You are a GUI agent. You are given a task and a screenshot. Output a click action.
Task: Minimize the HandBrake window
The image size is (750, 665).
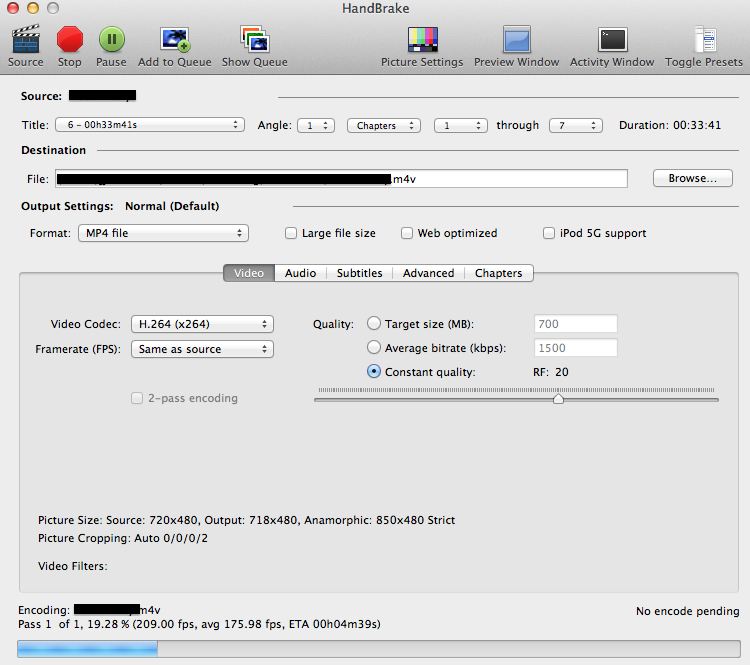(x=33, y=8)
